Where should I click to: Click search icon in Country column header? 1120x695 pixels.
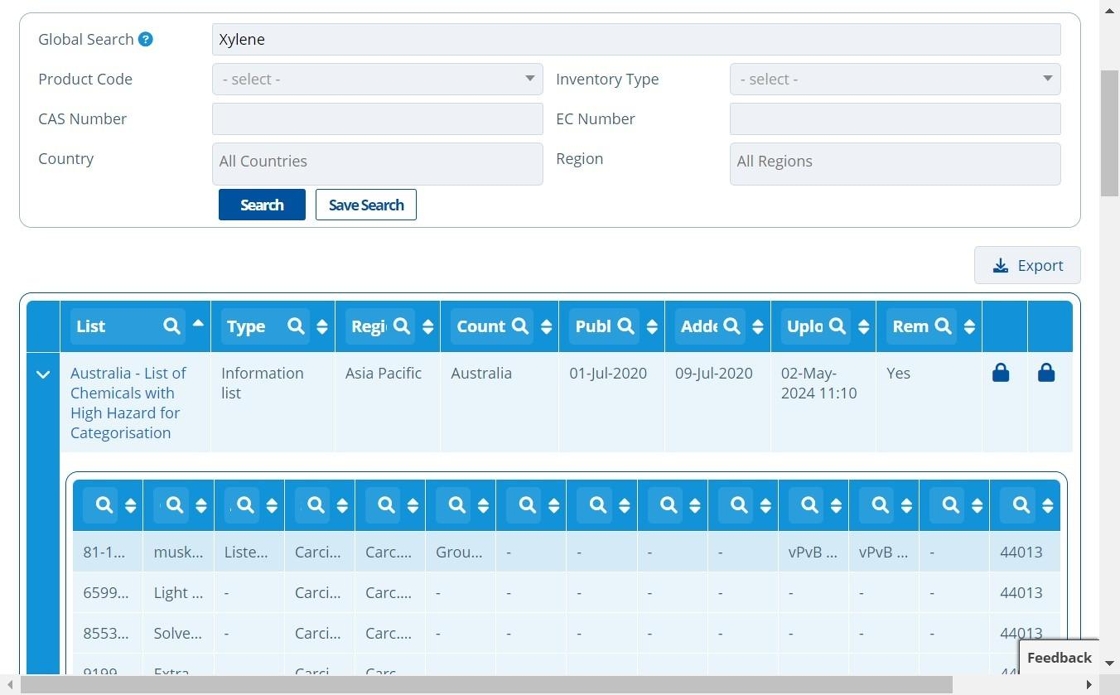tap(520, 326)
